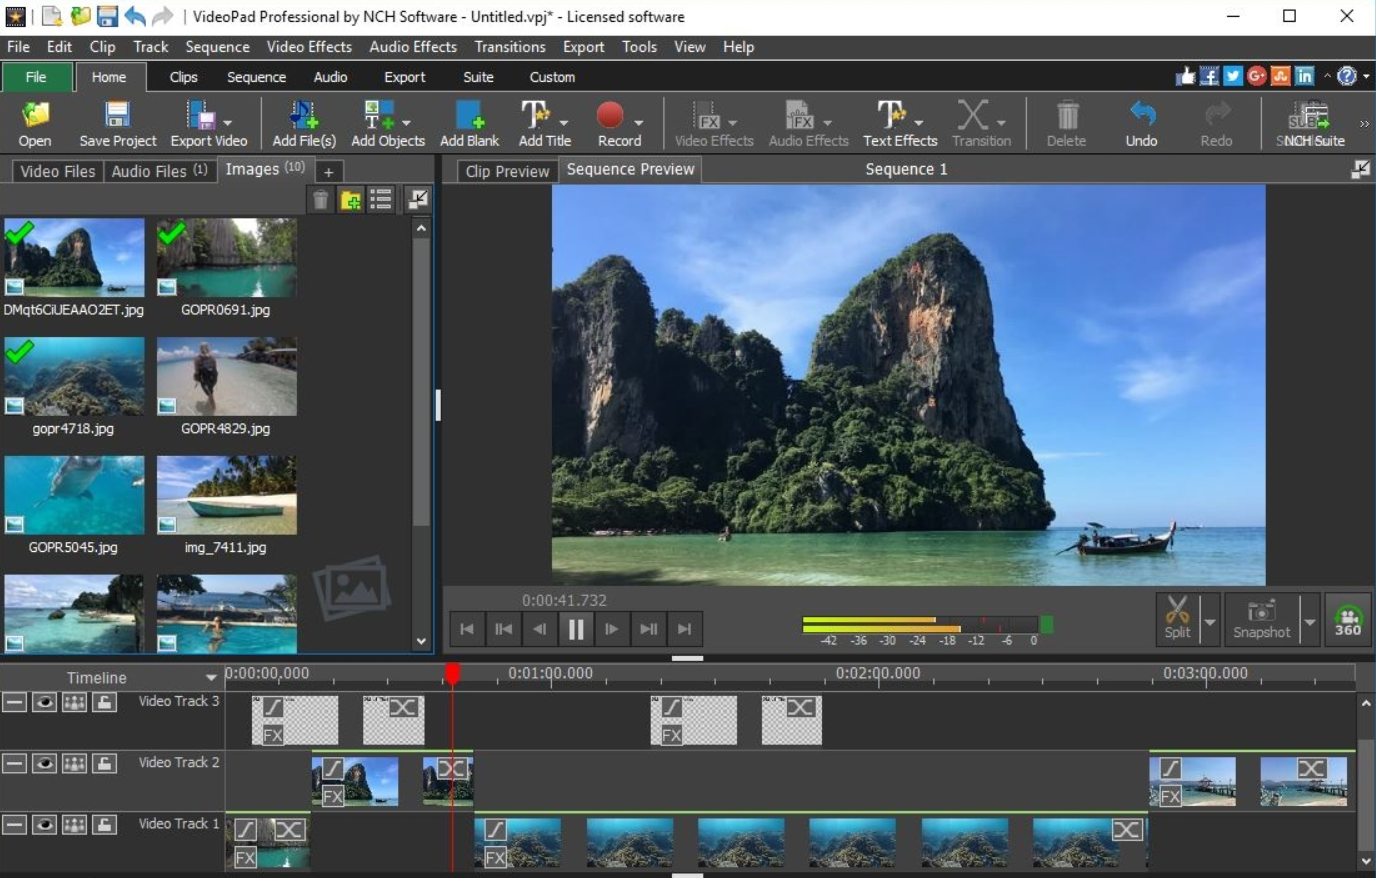Click the Add File(s) icon
1376x878 pixels.
click(x=304, y=115)
